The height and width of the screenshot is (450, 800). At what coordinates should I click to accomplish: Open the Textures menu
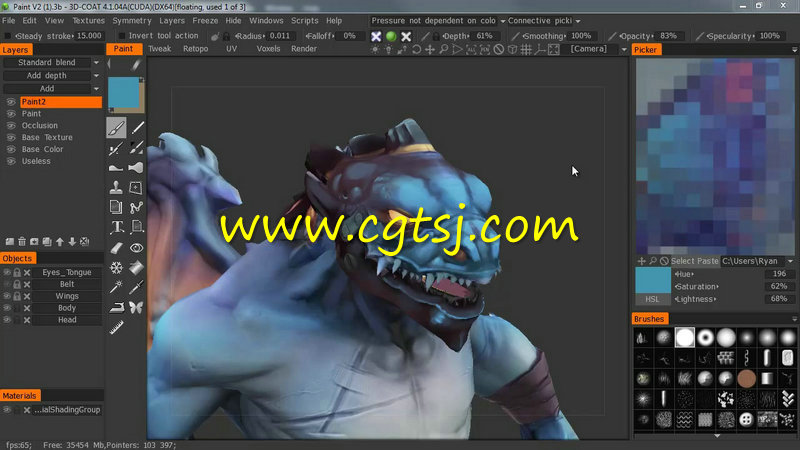(x=88, y=21)
